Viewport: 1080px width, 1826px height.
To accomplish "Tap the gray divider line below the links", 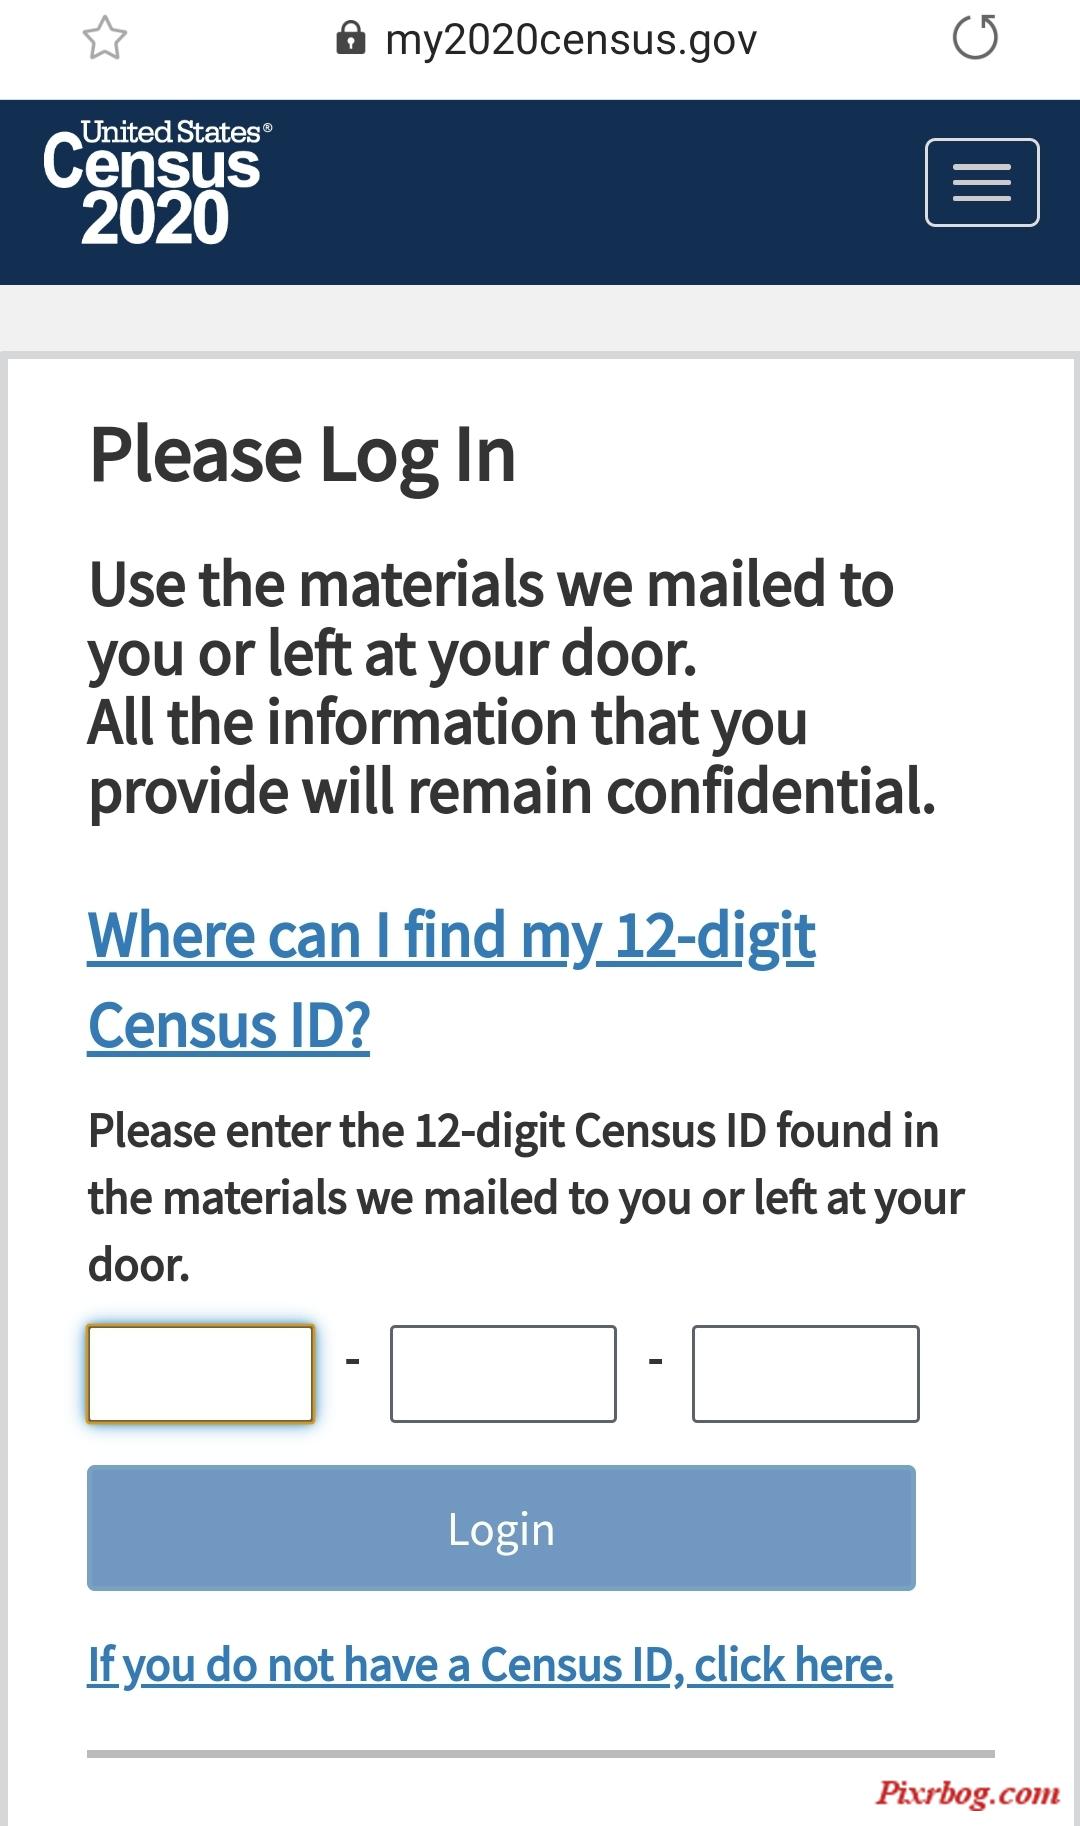I will 541,1753.
